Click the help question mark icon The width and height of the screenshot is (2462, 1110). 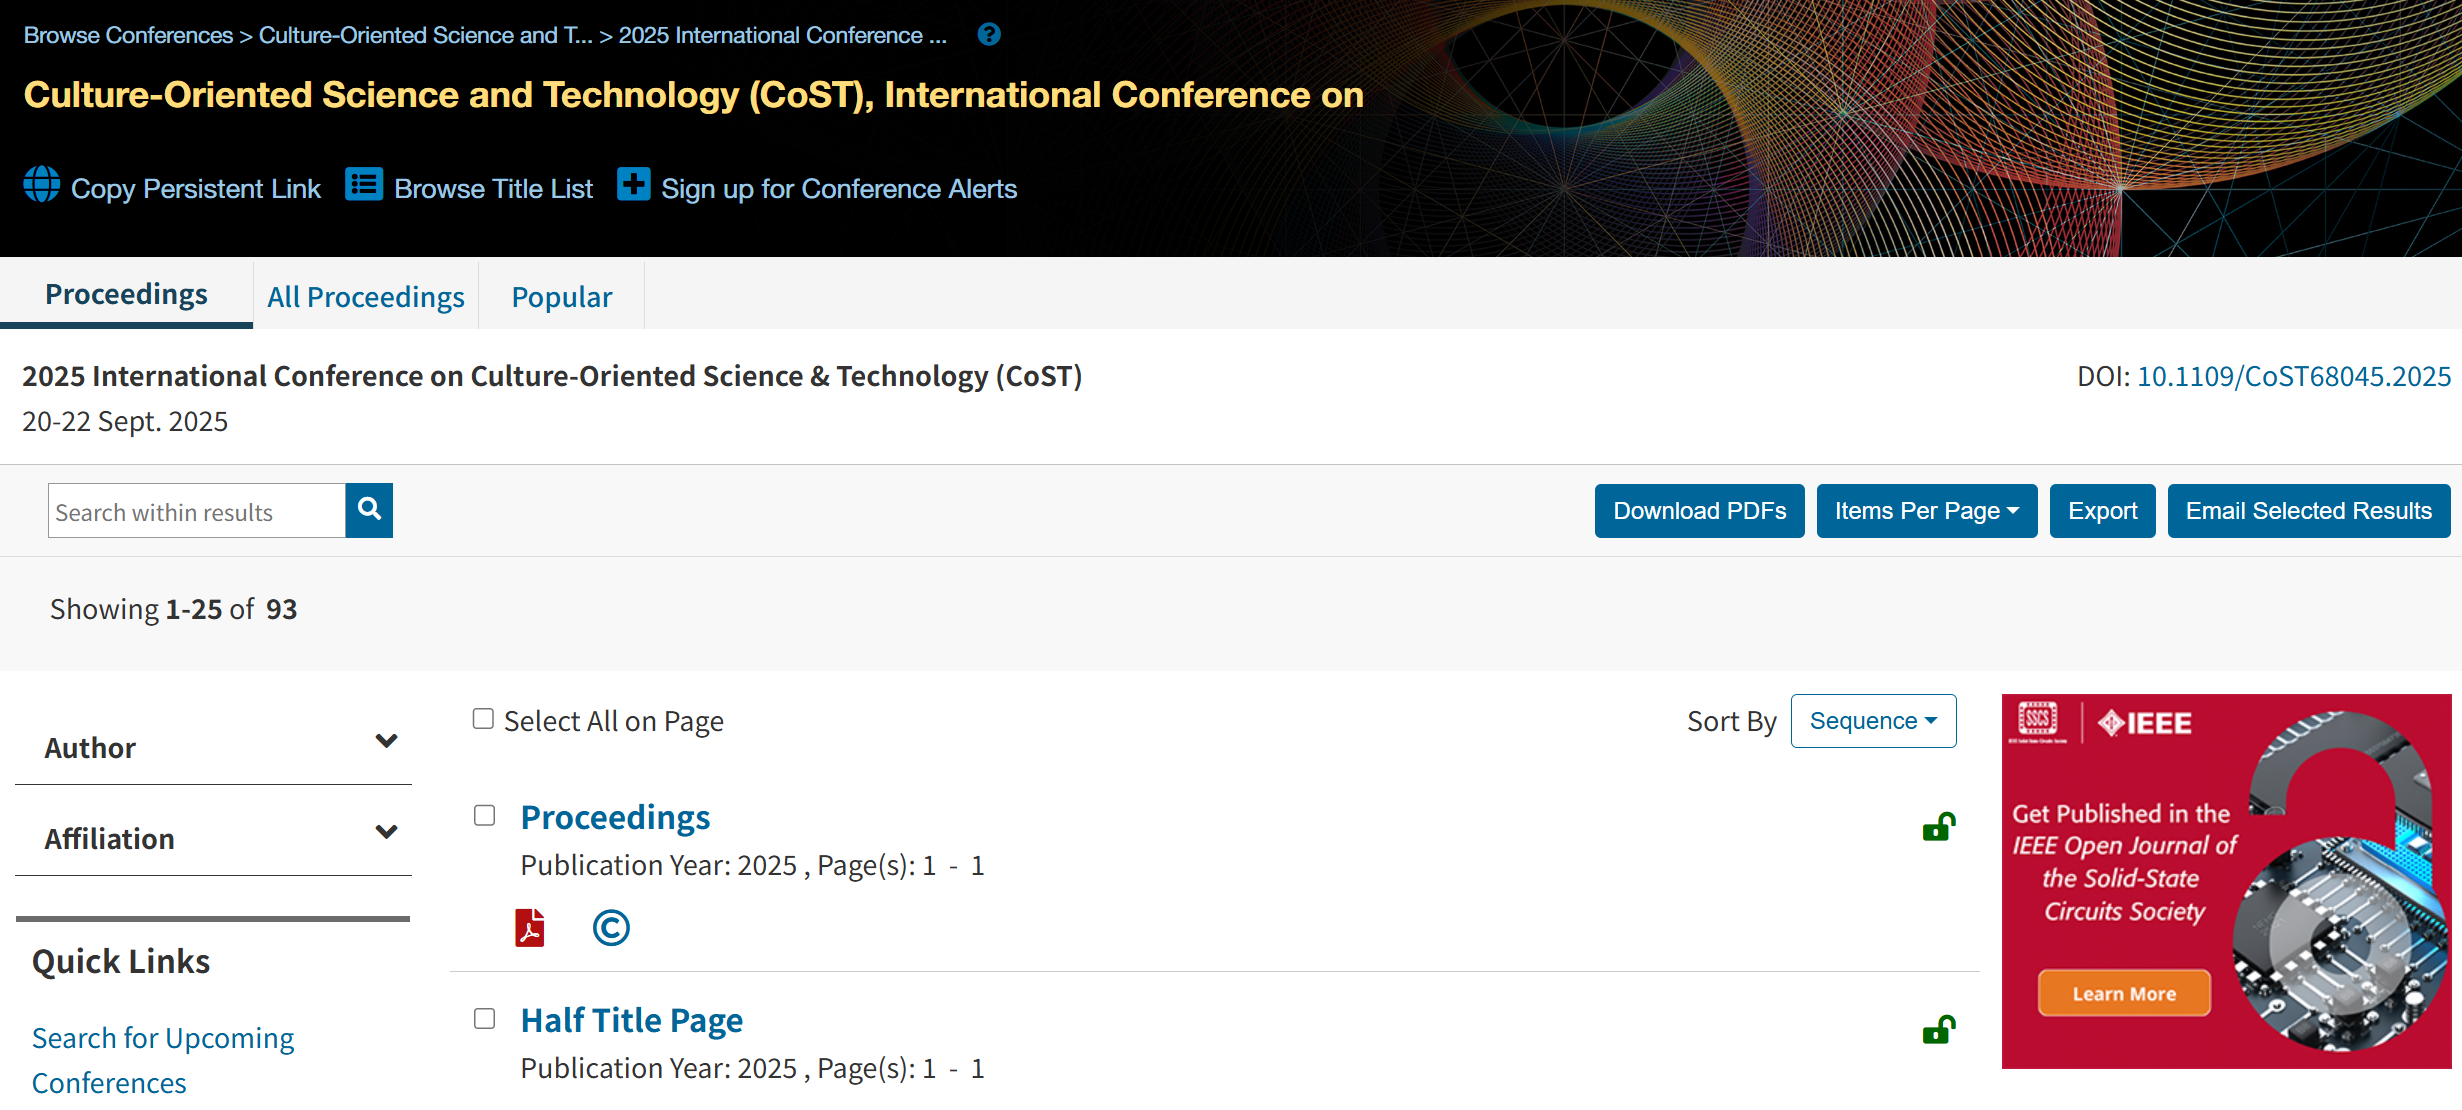click(989, 35)
